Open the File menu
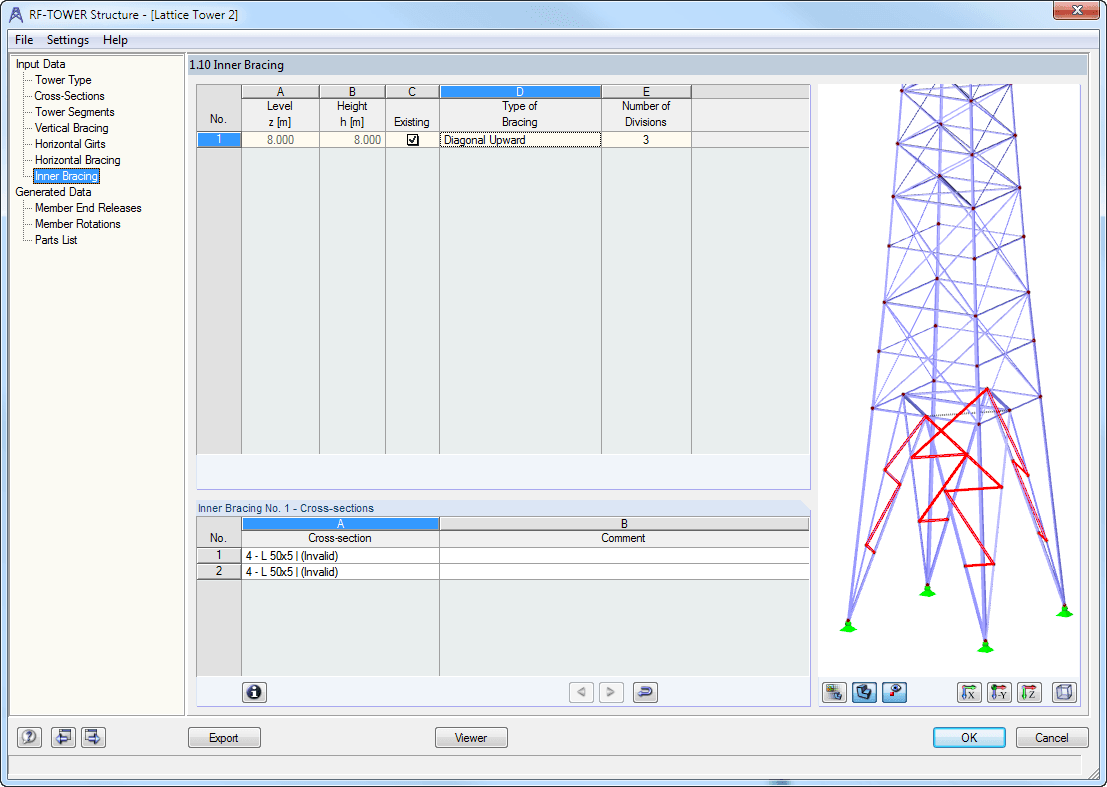The image size is (1107, 787). pyautogui.click(x=24, y=40)
